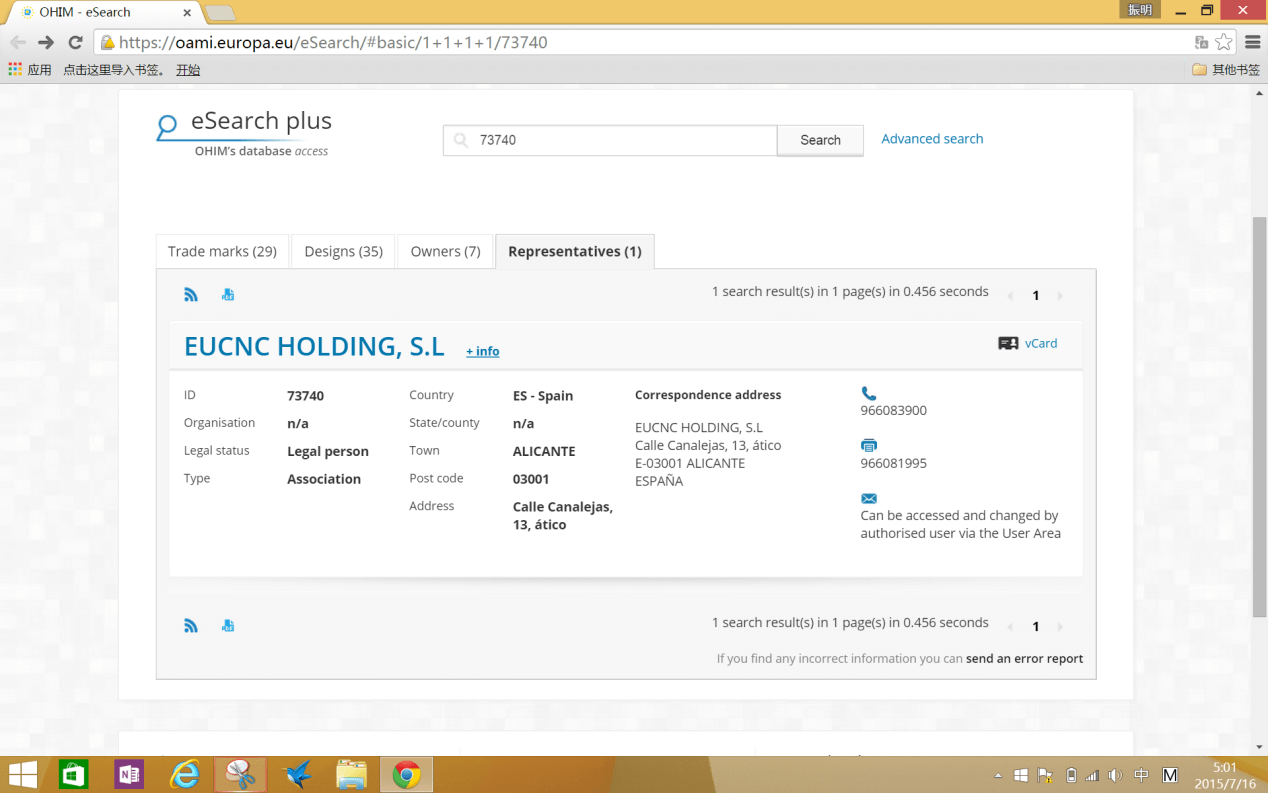Click the 开始 bookmark link
The image size is (1268, 793).
point(188,70)
